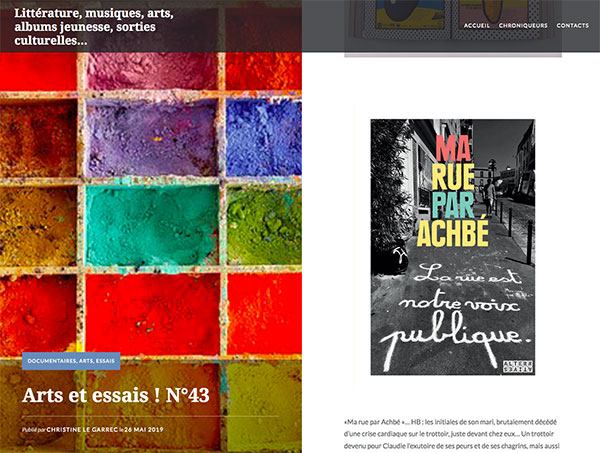Click the site title about Littérature, musiques, arts
This screenshot has width=600, height=453.
pyautogui.click(x=94, y=26)
